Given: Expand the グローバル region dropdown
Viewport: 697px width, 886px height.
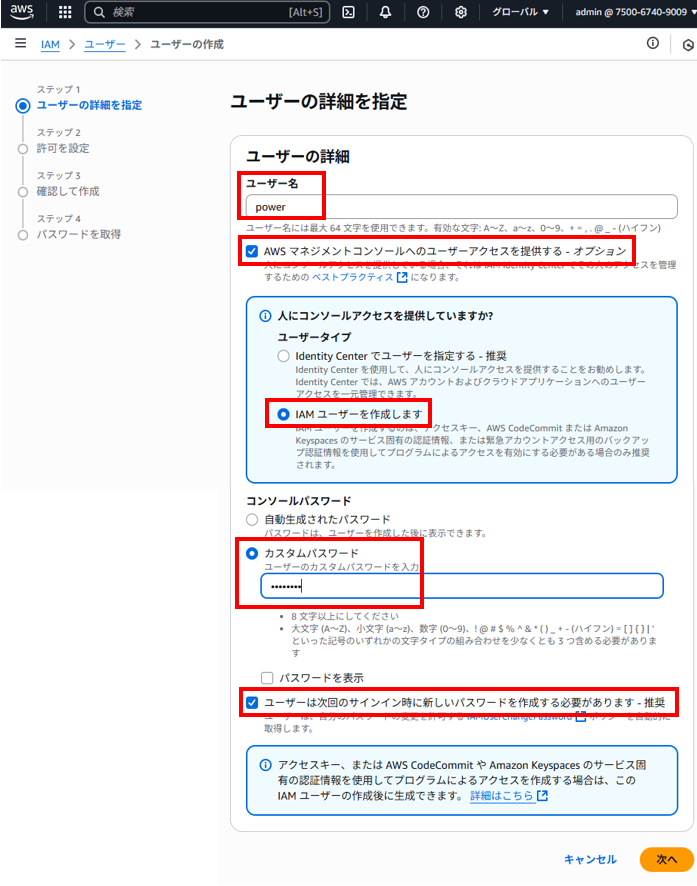Looking at the screenshot, I should point(520,12).
